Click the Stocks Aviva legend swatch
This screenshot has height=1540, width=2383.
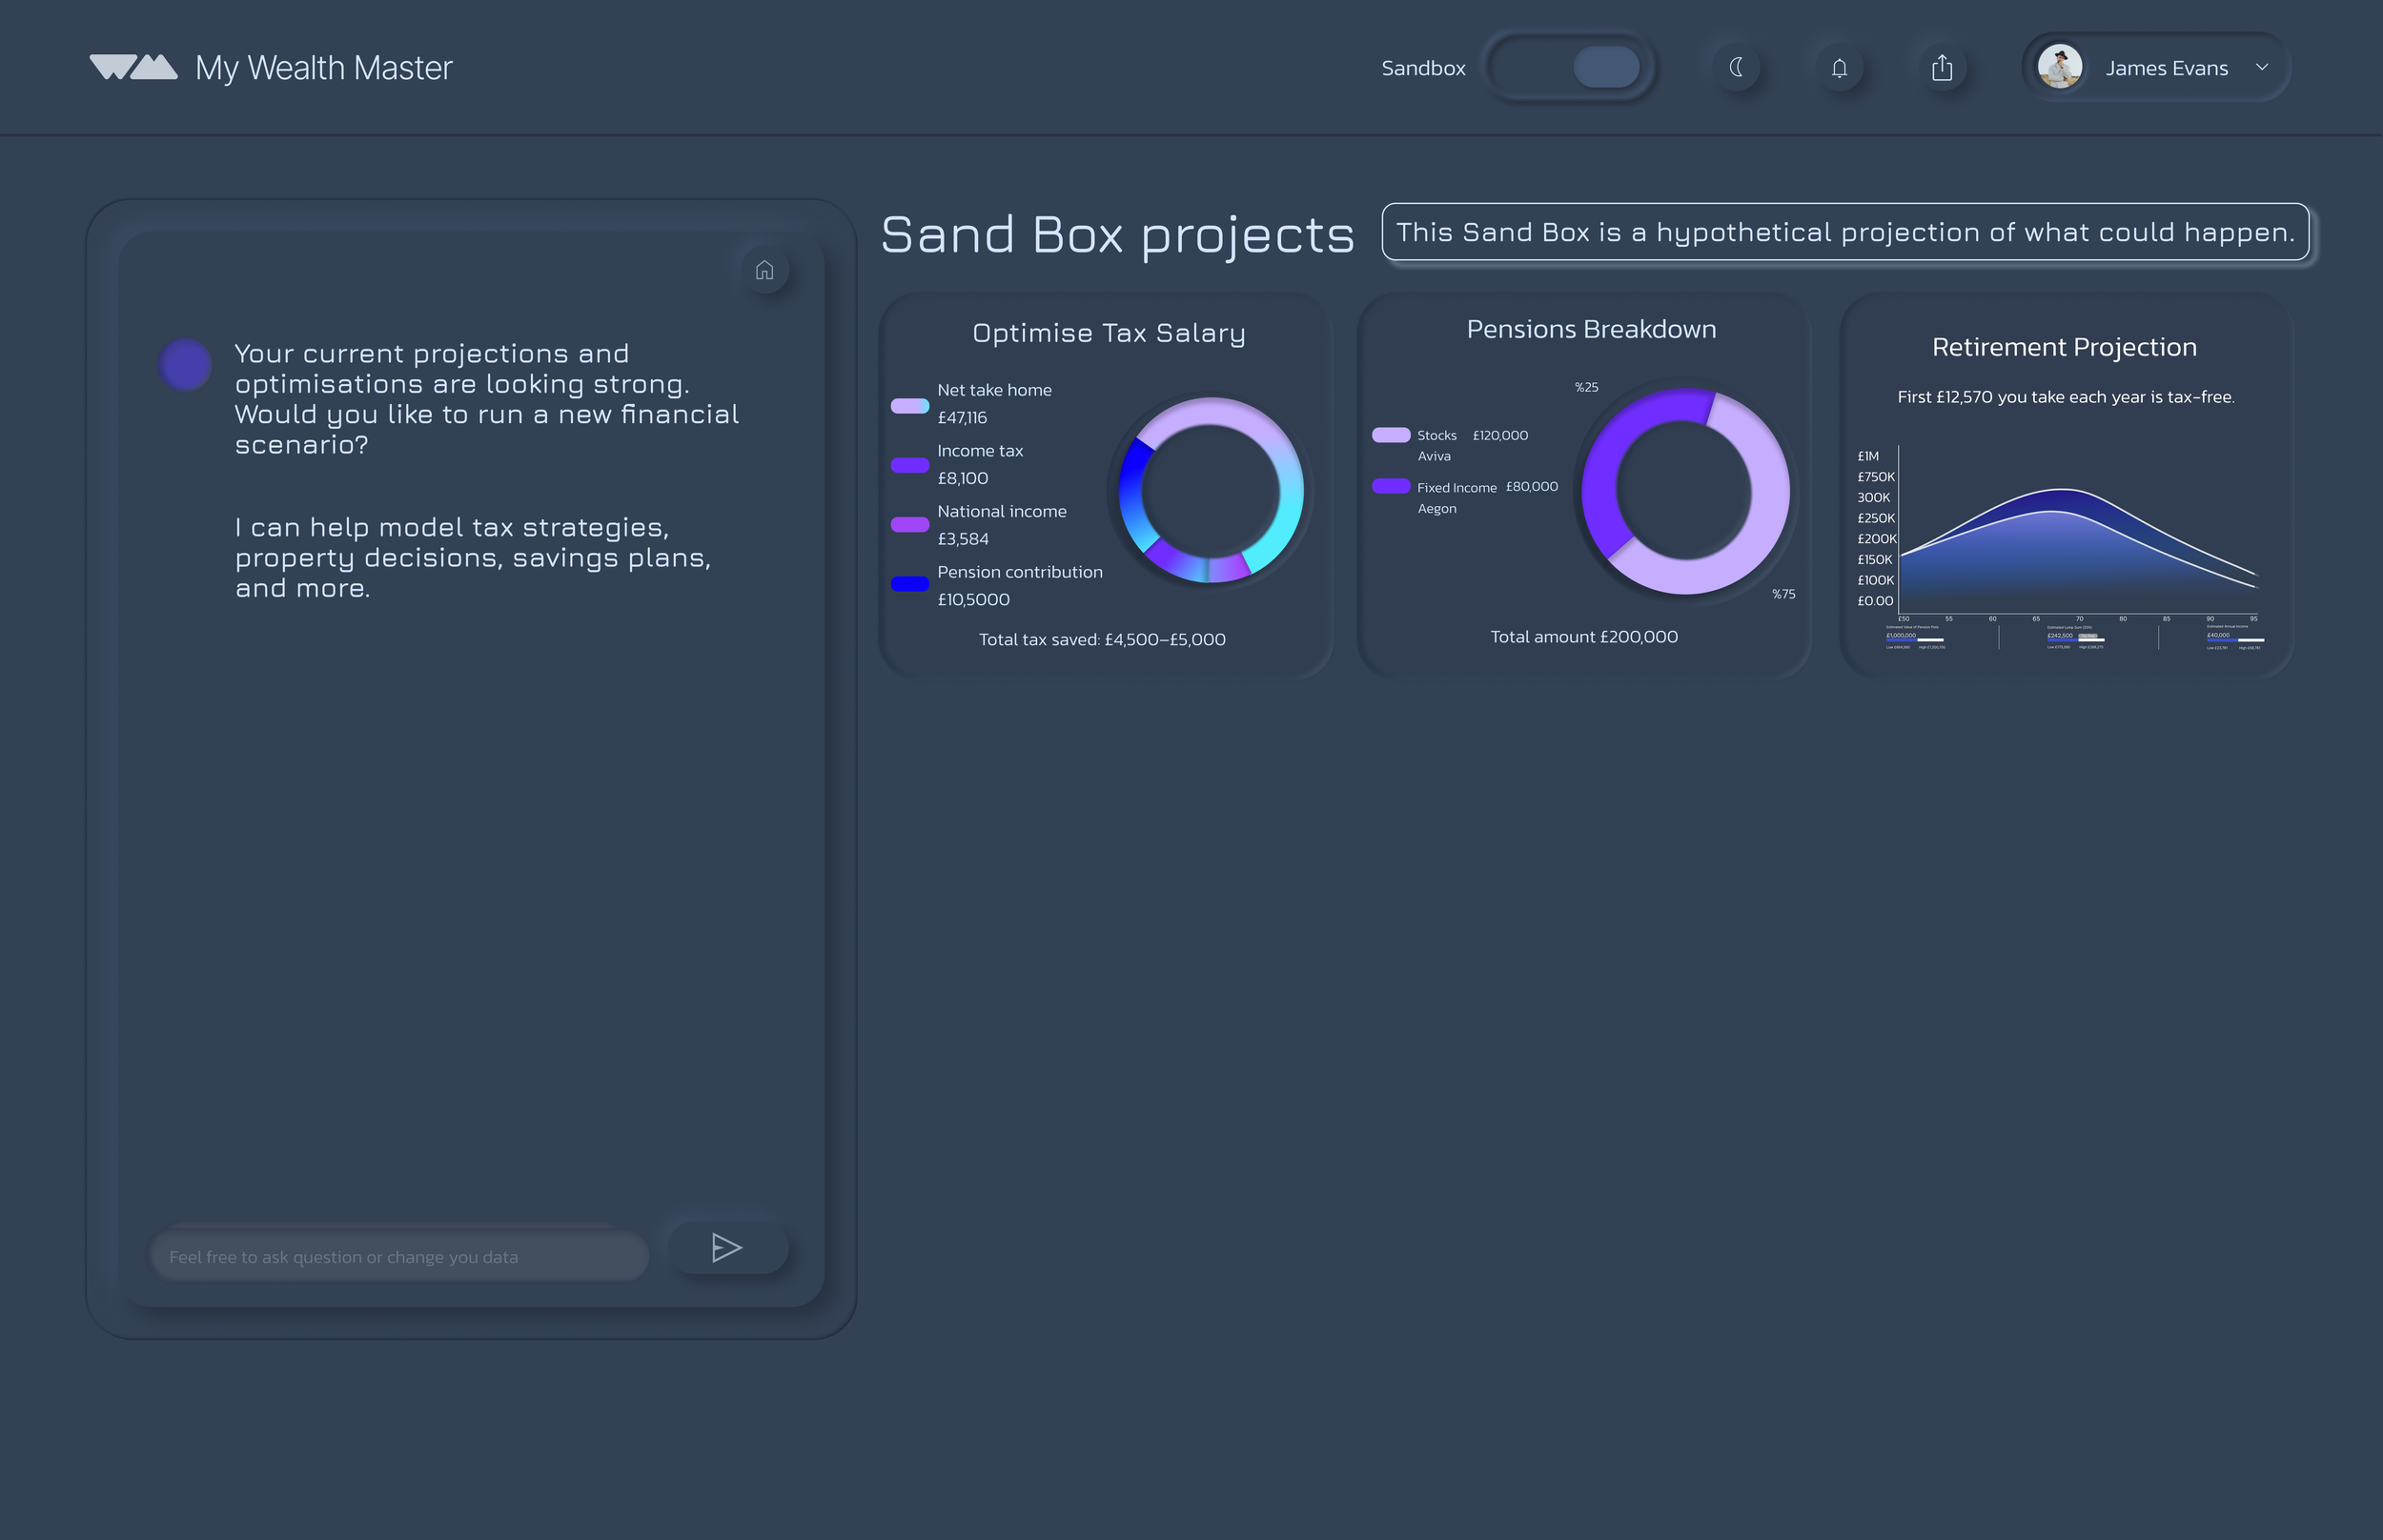(1390, 435)
